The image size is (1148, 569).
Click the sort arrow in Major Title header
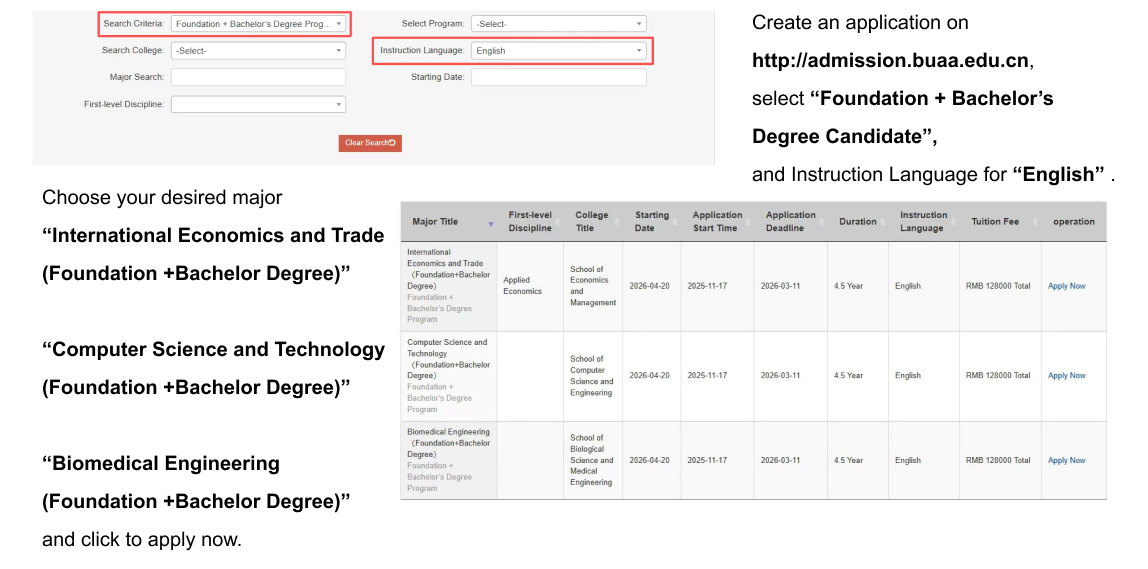click(490, 224)
